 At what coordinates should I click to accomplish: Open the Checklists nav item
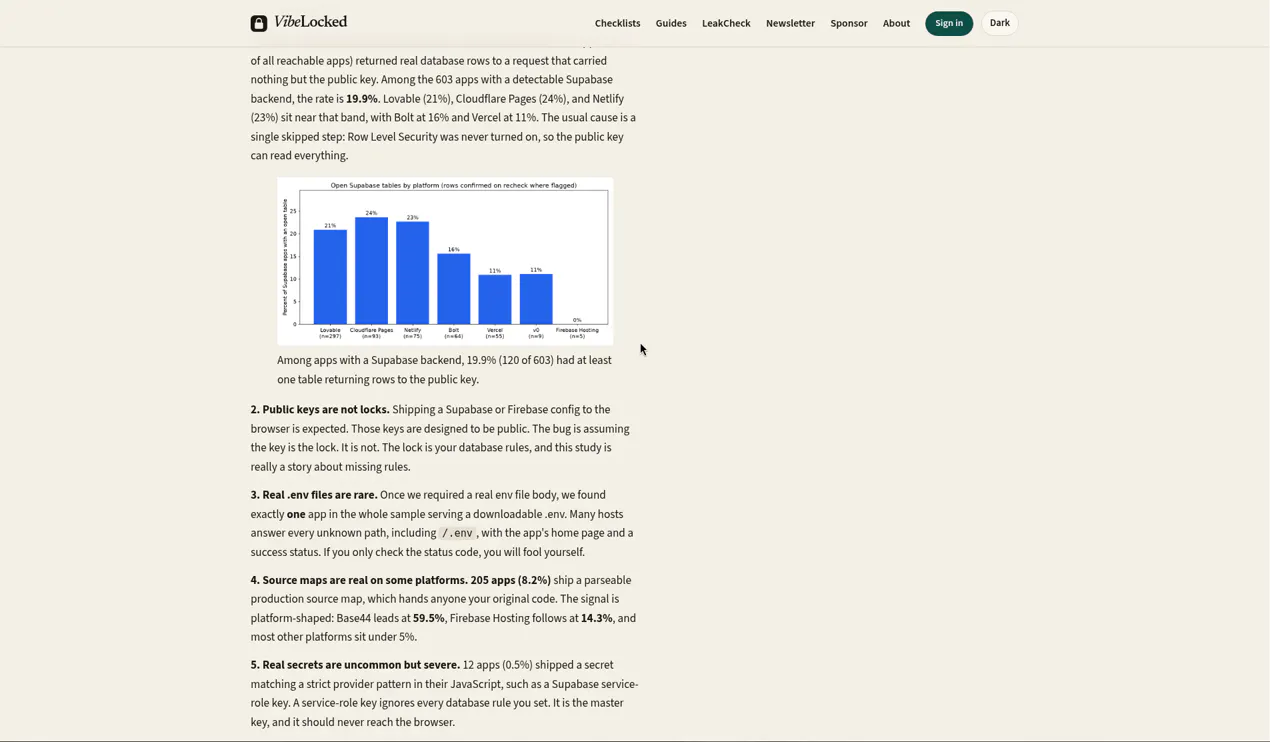[617, 23]
